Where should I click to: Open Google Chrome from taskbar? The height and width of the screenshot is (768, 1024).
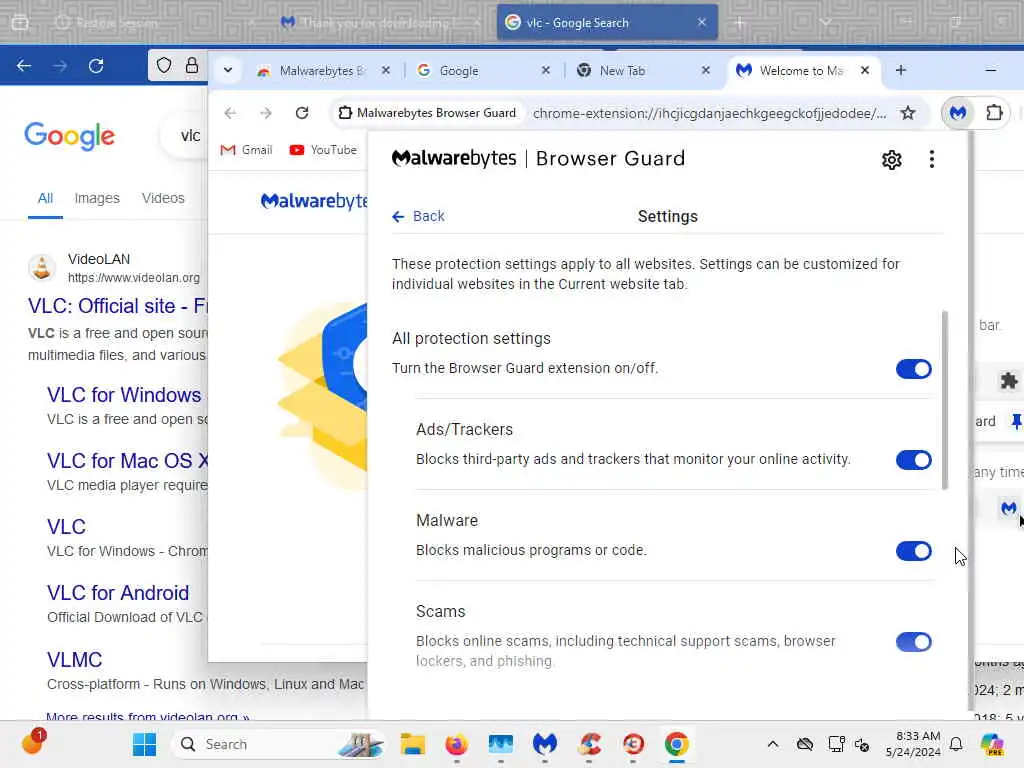click(677, 744)
